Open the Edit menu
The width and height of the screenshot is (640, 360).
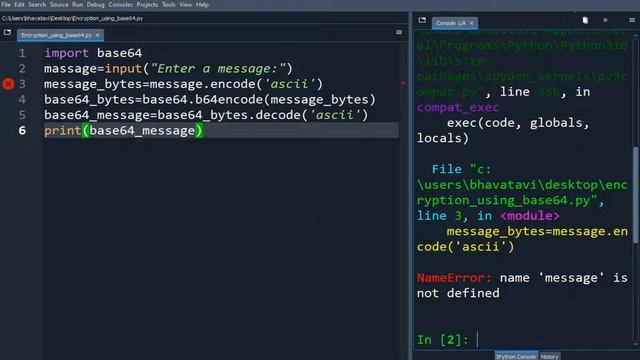click(19, 4)
